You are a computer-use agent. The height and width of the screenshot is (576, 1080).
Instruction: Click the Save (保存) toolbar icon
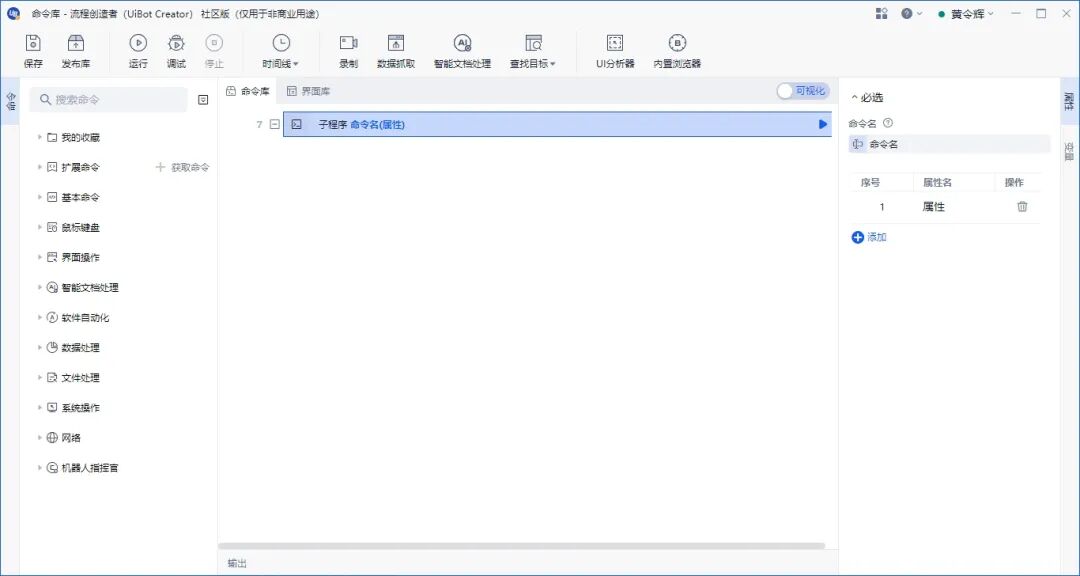coord(33,43)
